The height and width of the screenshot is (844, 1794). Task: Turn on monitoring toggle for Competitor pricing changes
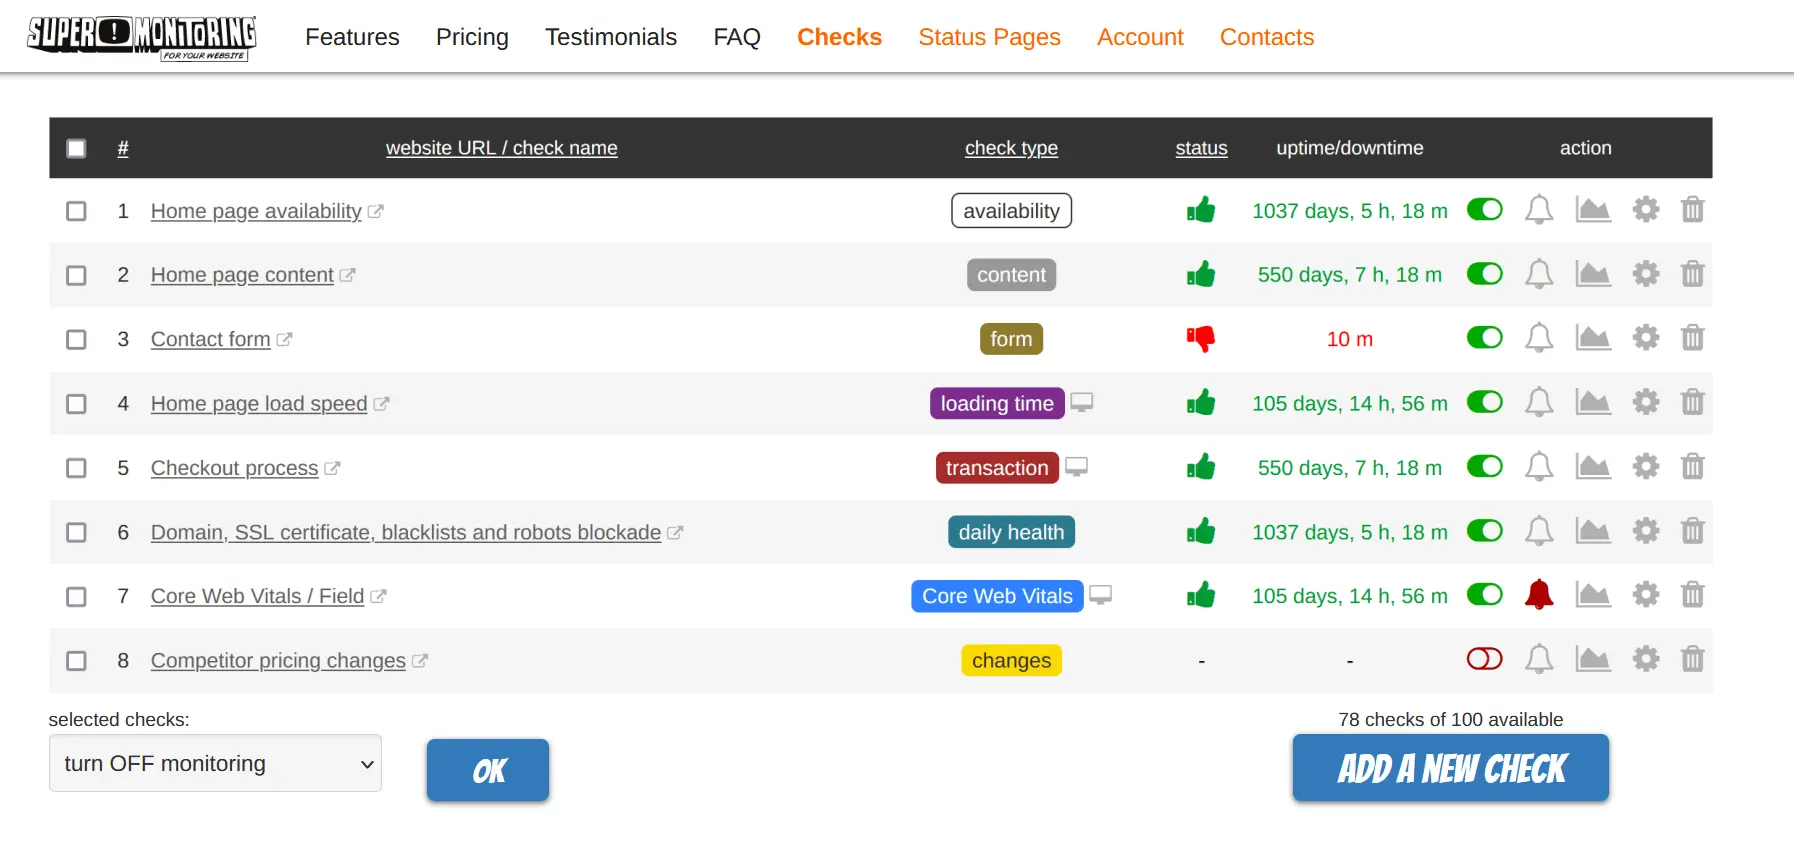click(1485, 659)
